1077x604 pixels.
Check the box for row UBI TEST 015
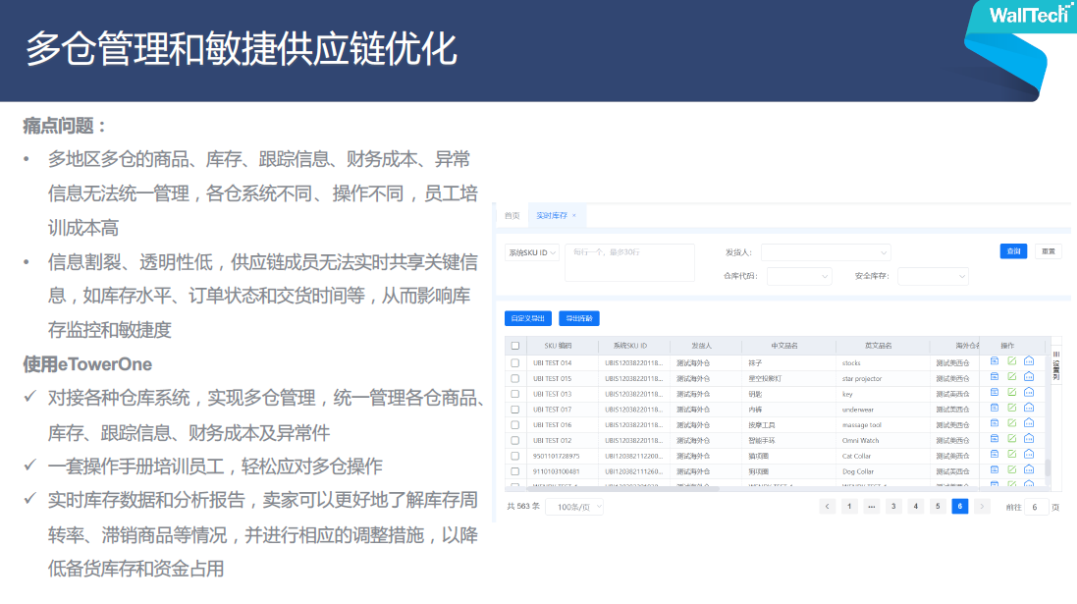tap(515, 379)
